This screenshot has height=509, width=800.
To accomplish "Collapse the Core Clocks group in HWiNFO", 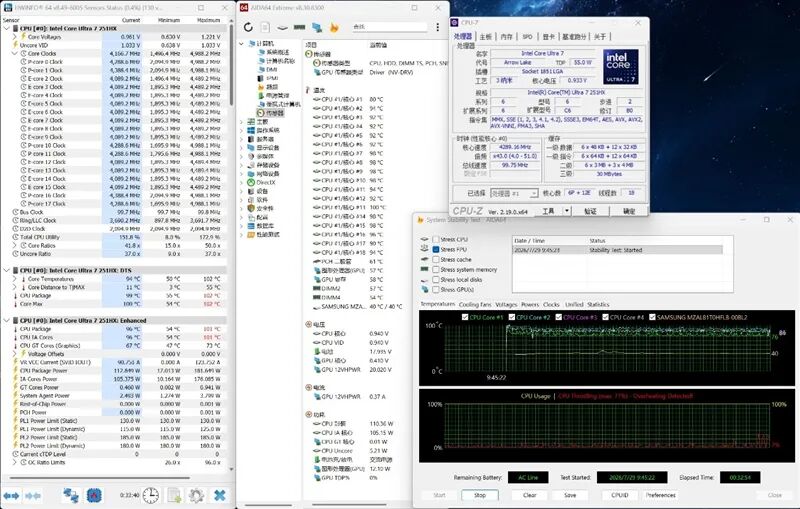I will (x=15, y=54).
